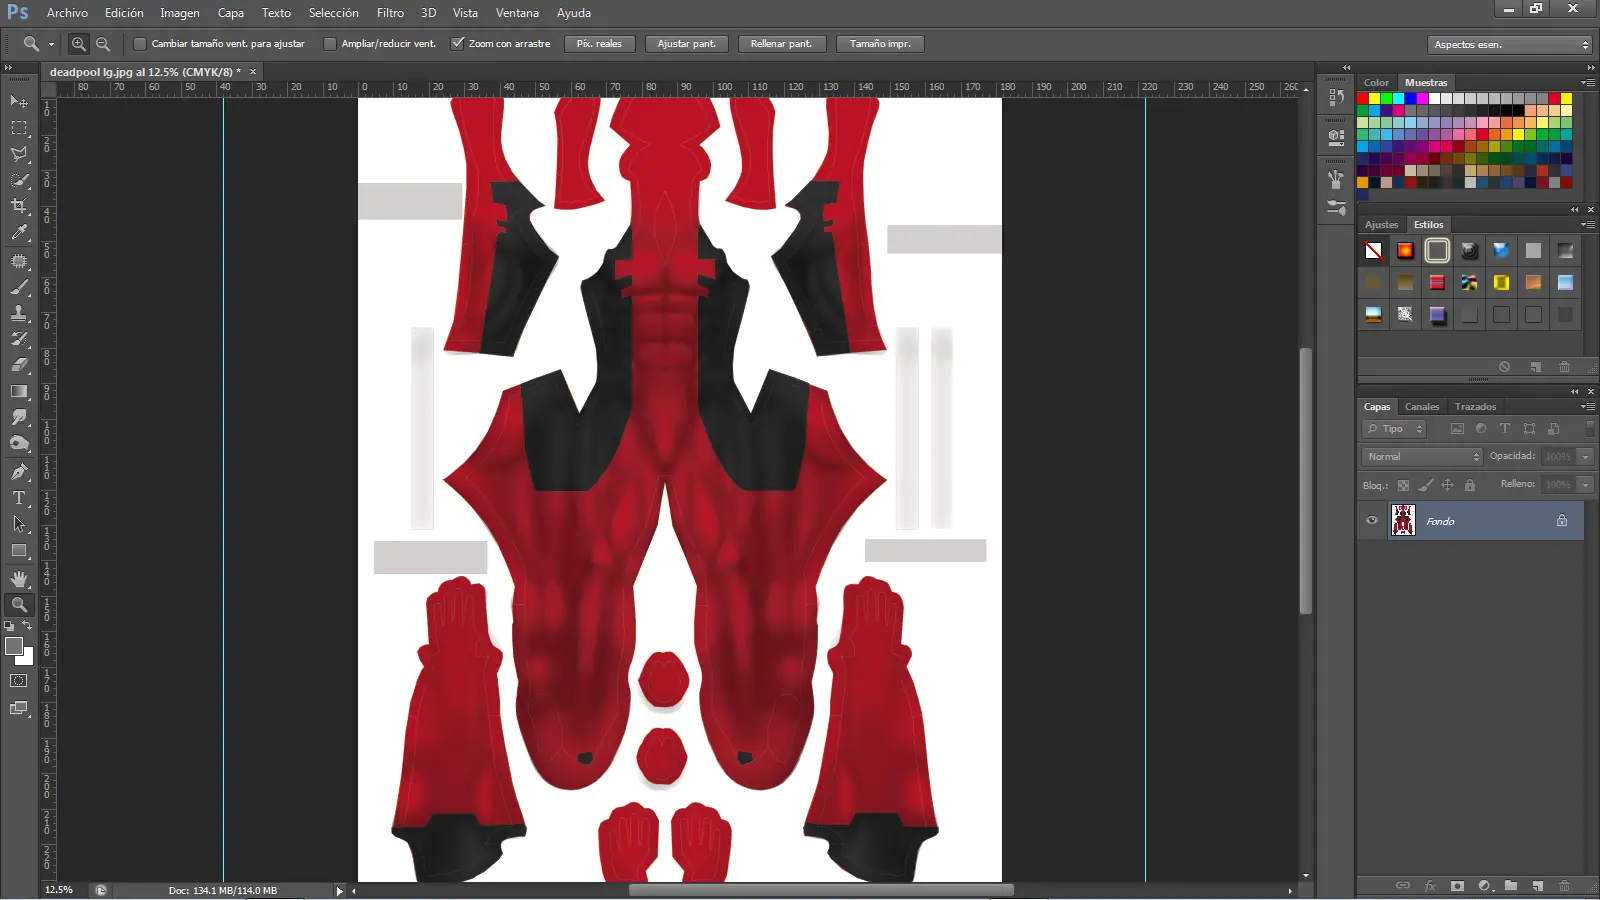Open Zoom tool preset picker arrow
Screen dimensions: 1600x900
pyautogui.click(x=51, y=44)
